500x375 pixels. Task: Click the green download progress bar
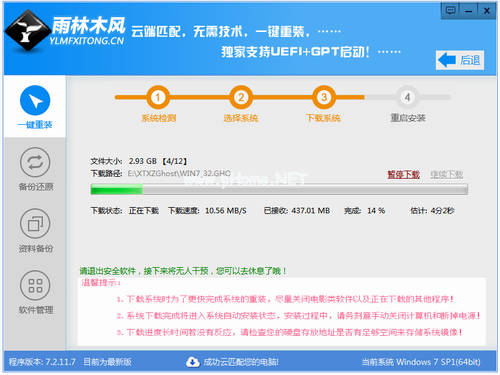[279, 189]
